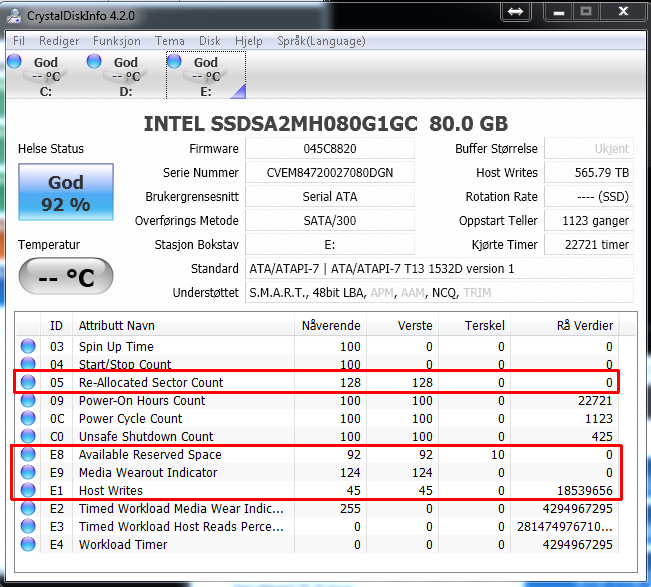The height and width of the screenshot is (587, 651).
Task: Click the CrystalDiskInfo title bar app icon
Action: (14, 15)
